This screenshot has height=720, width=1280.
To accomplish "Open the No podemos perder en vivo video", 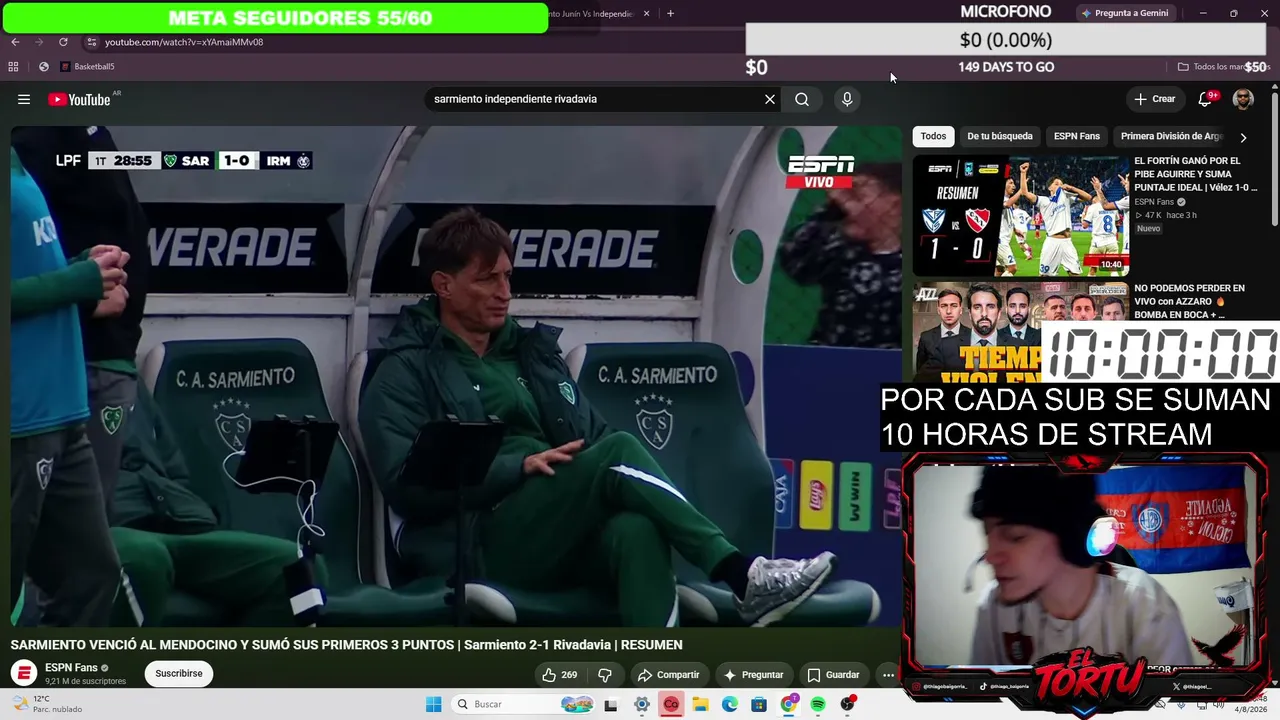I will (x=1190, y=301).
